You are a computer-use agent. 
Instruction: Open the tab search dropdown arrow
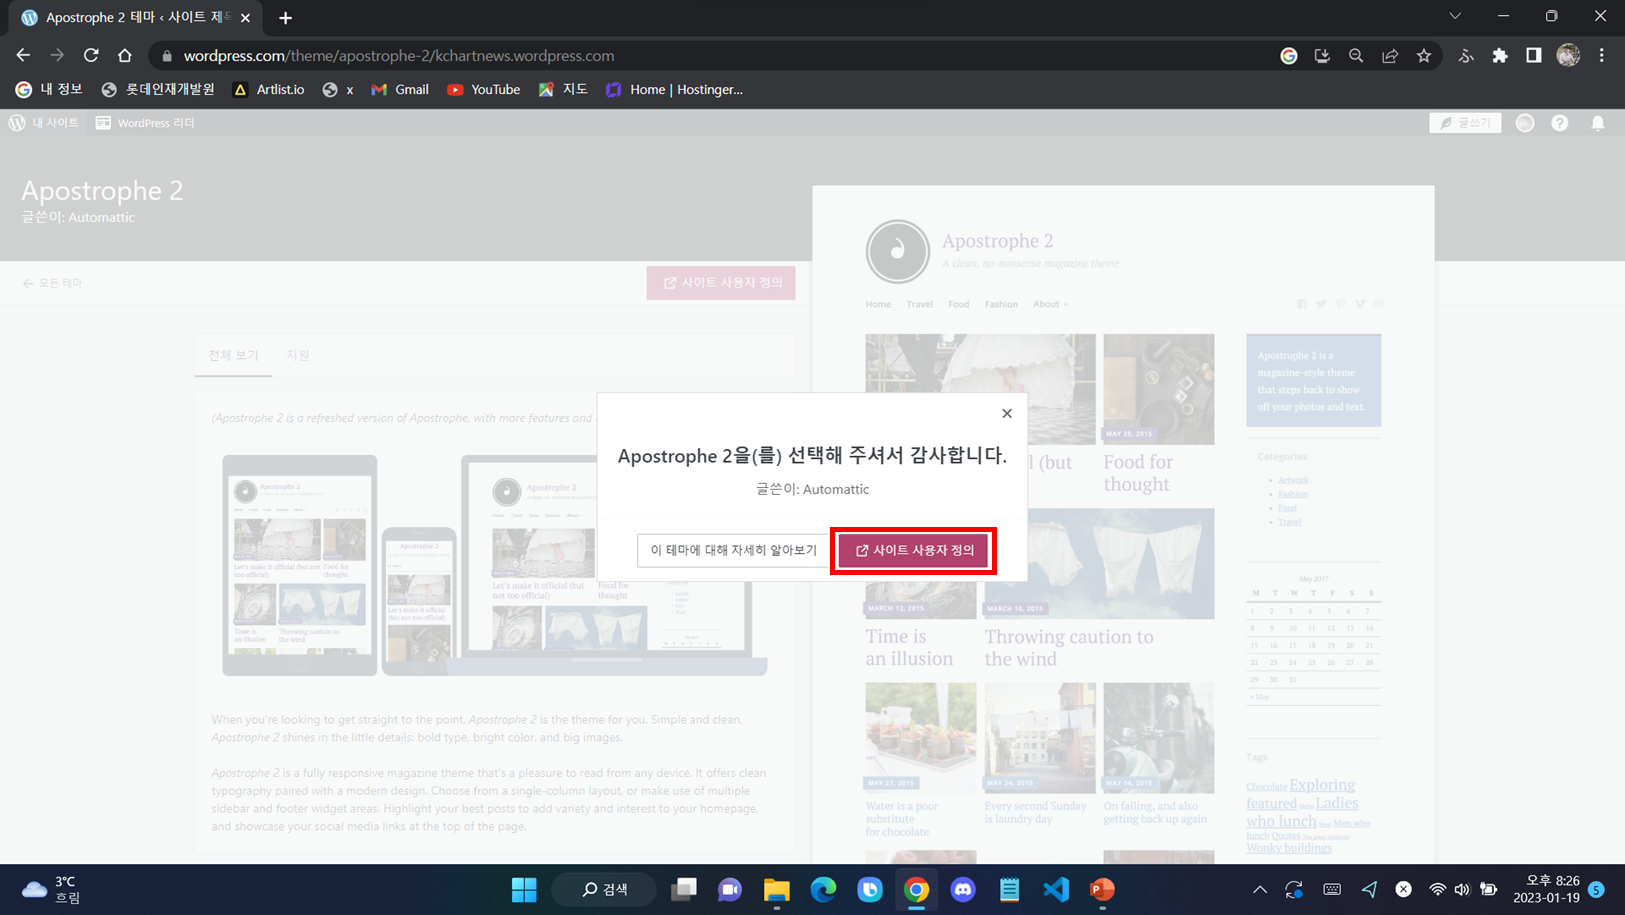pos(1455,16)
